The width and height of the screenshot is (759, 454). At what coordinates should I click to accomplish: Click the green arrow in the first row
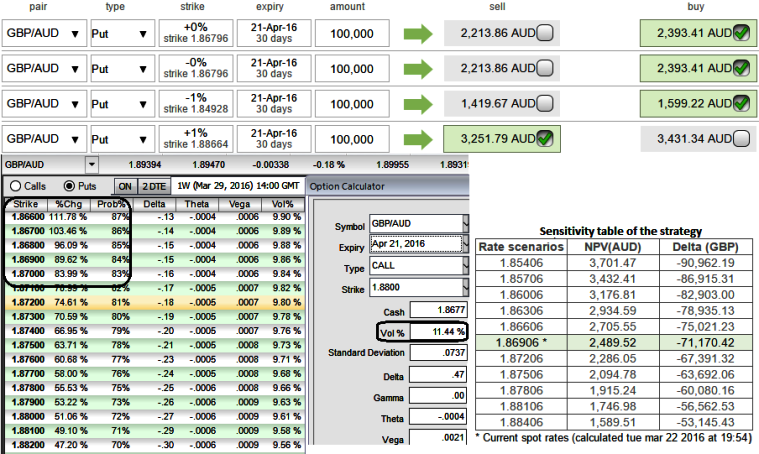click(418, 33)
